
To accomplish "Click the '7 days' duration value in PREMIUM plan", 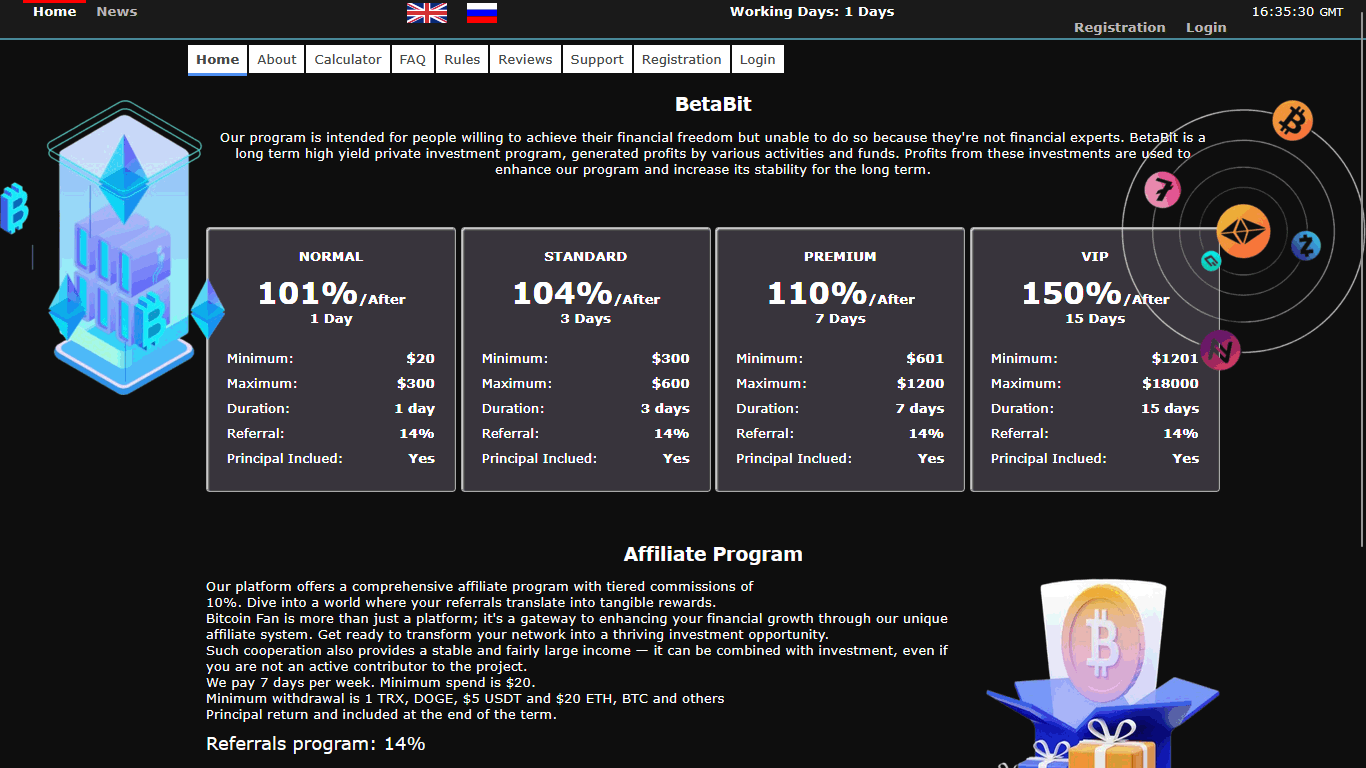I will (920, 409).
